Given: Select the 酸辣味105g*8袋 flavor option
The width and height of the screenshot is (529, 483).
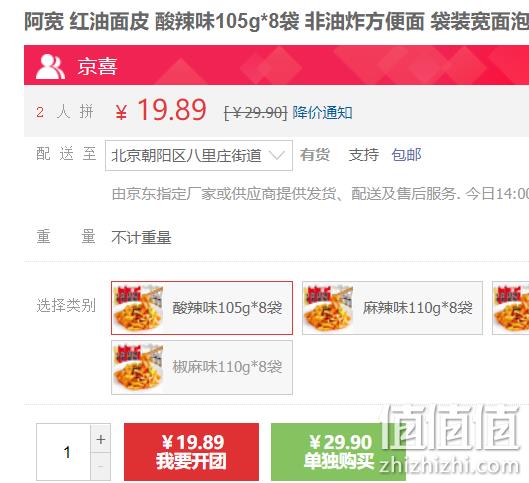Looking at the screenshot, I should point(202,308).
